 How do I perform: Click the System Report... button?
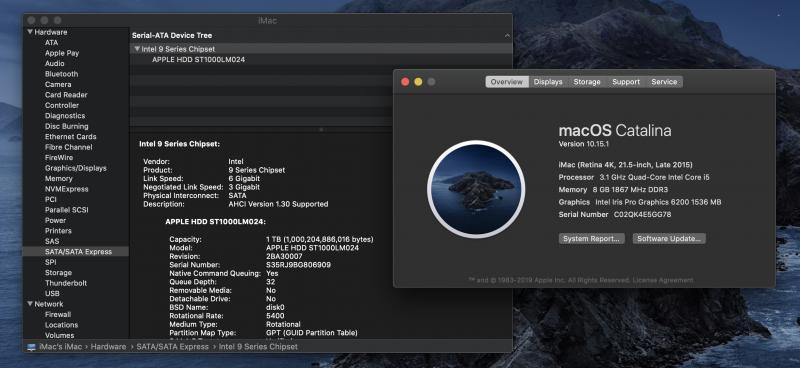point(591,239)
